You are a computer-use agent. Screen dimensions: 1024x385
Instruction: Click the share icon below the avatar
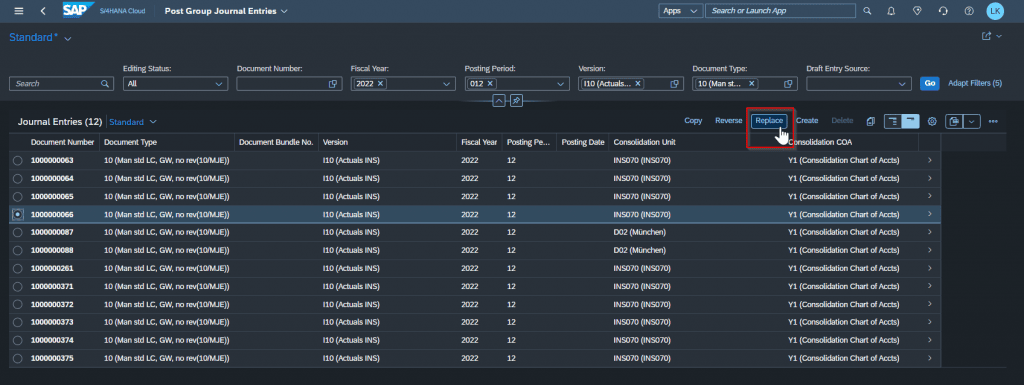(987, 36)
